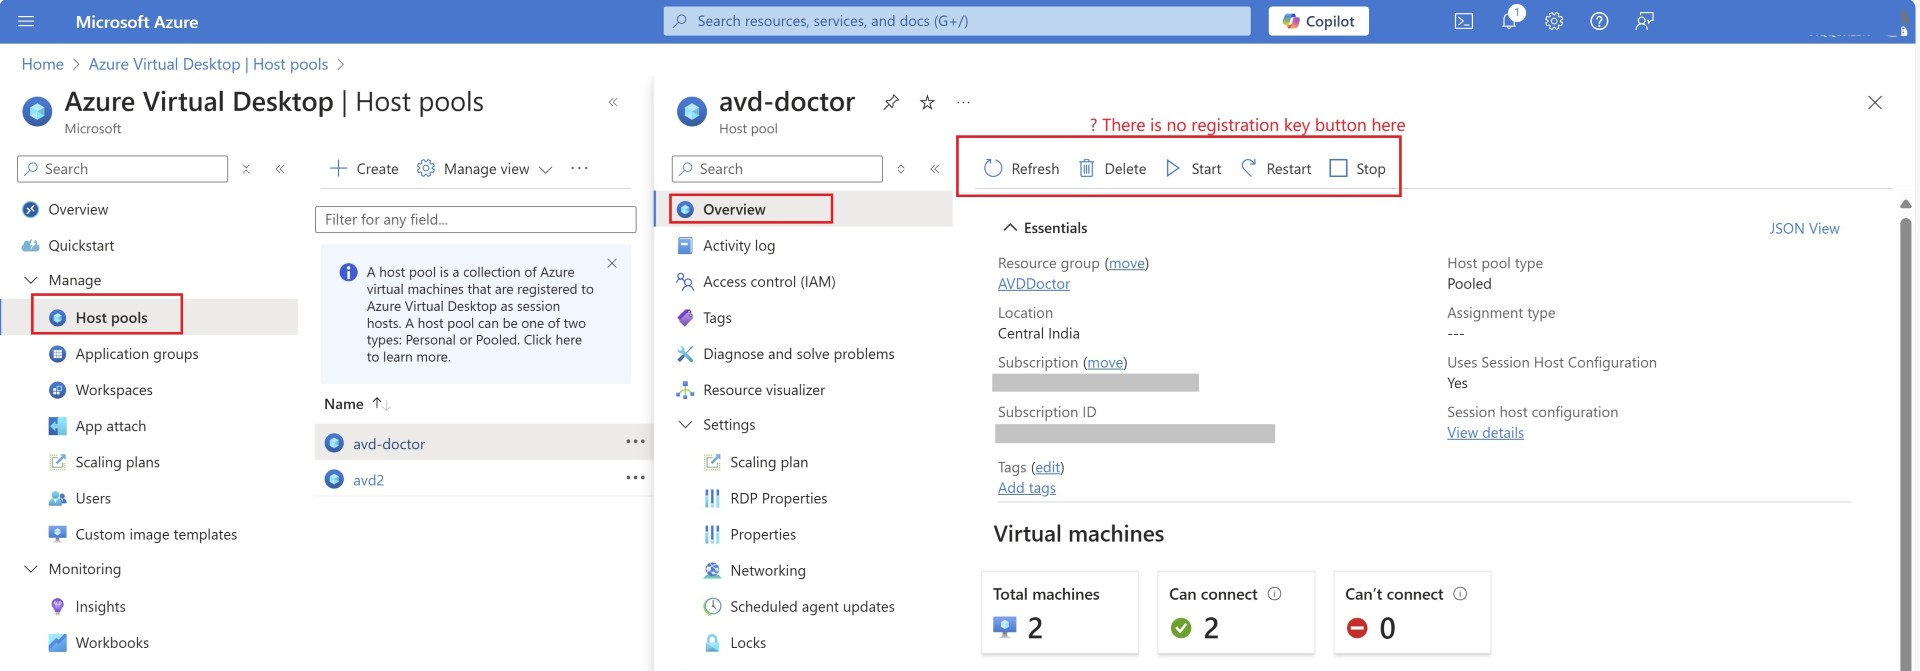The image size is (1920, 671).
Task: Open the Manage view dropdown
Action: [485, 169]
